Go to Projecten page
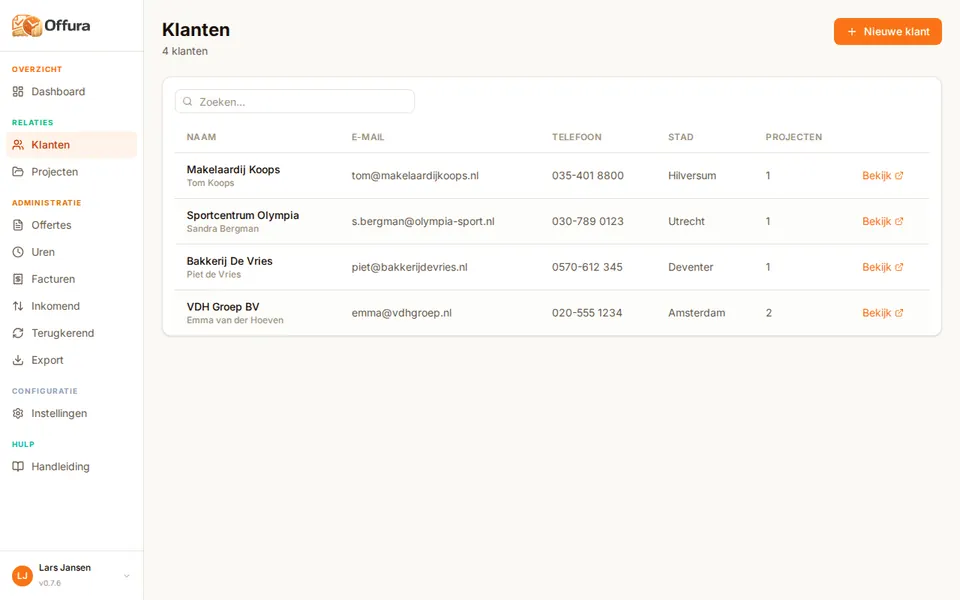This screenshot has height=600, width=960. pyautogui.click(x=72, y=171)
